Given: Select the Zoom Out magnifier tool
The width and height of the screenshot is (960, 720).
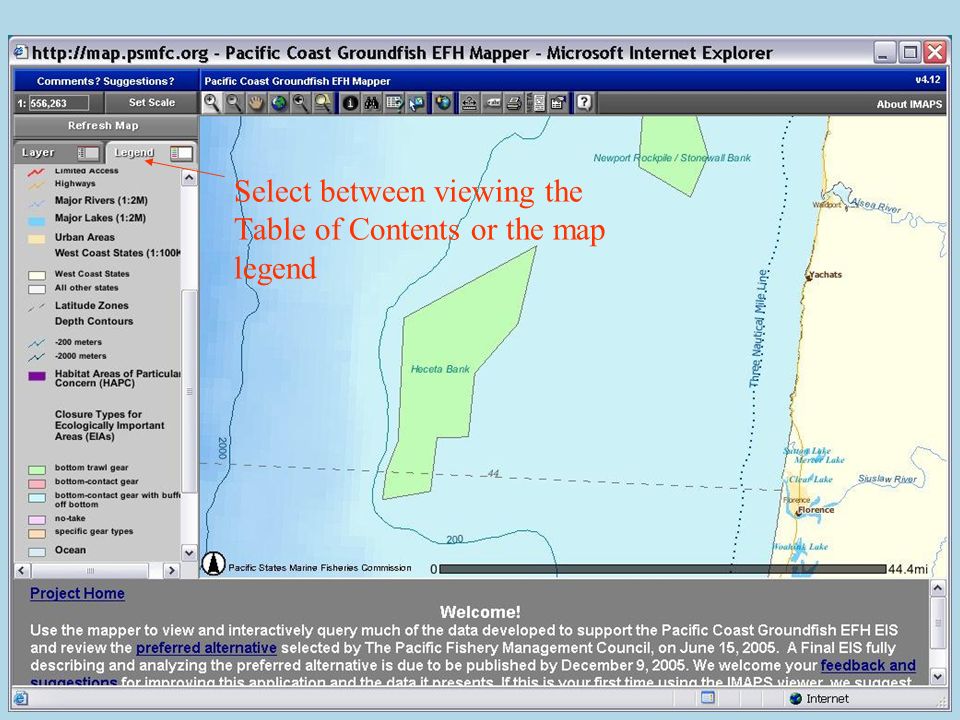Looking at the screenshot, I should 234,103.
